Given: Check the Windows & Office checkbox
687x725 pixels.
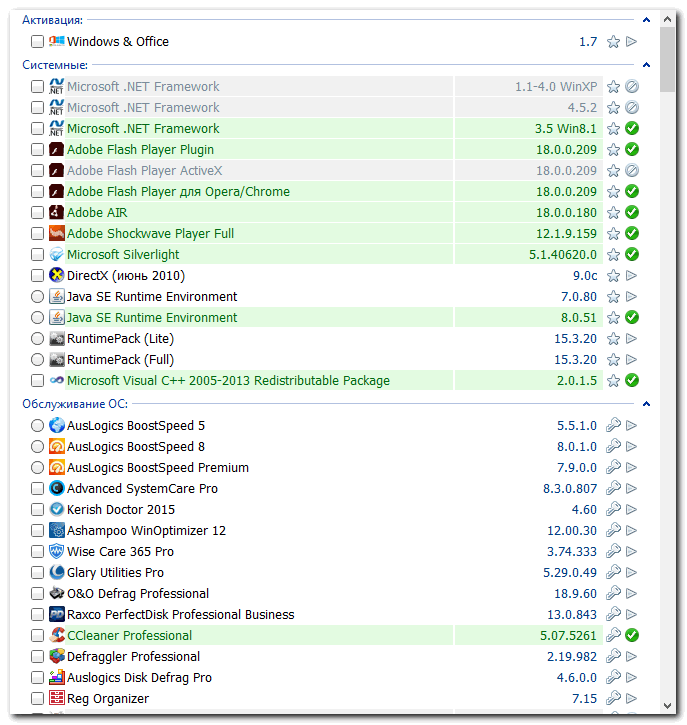Looking at the screenshot, I should pyautogui.click(x=38, y=42).
